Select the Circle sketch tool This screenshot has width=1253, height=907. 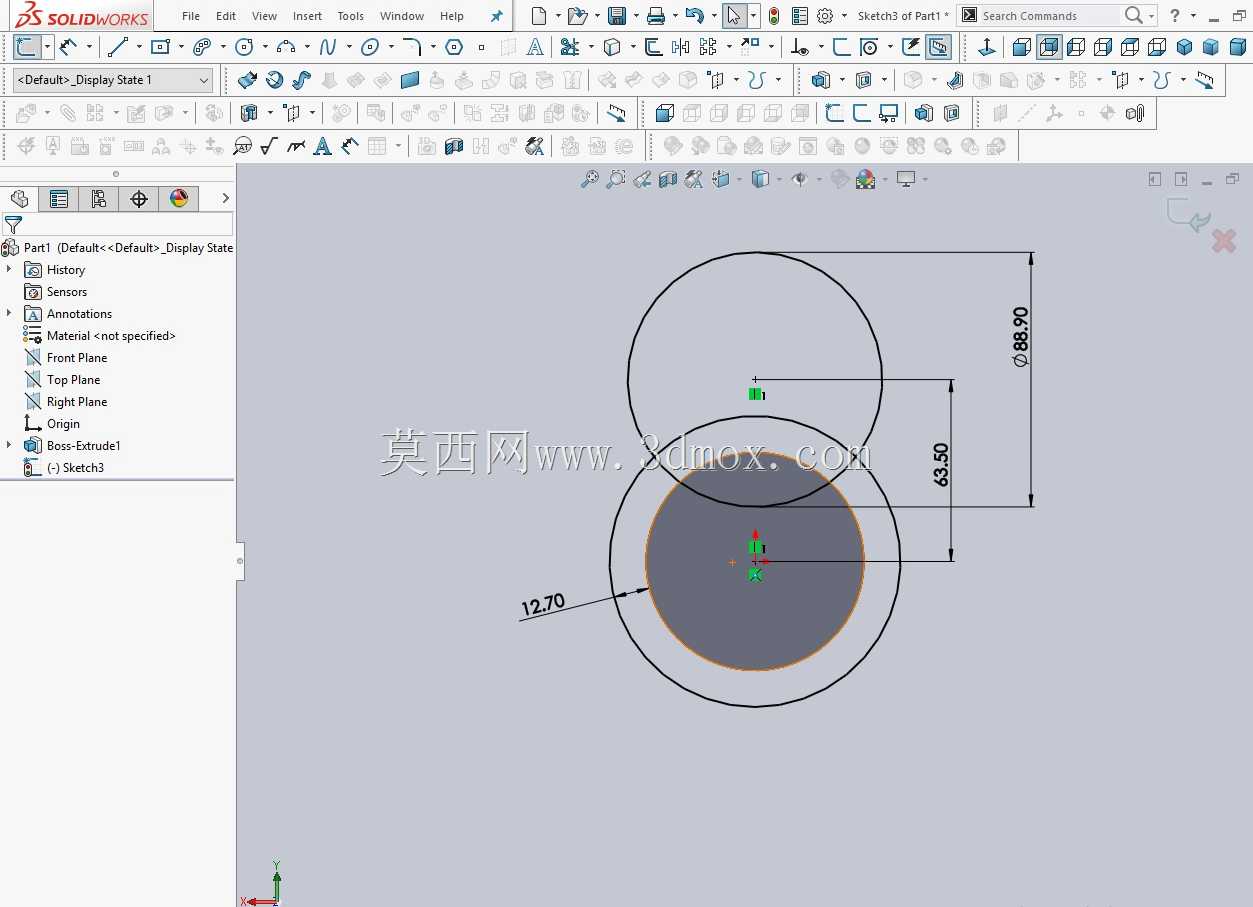pyautogui.click(x=244, y=47)
